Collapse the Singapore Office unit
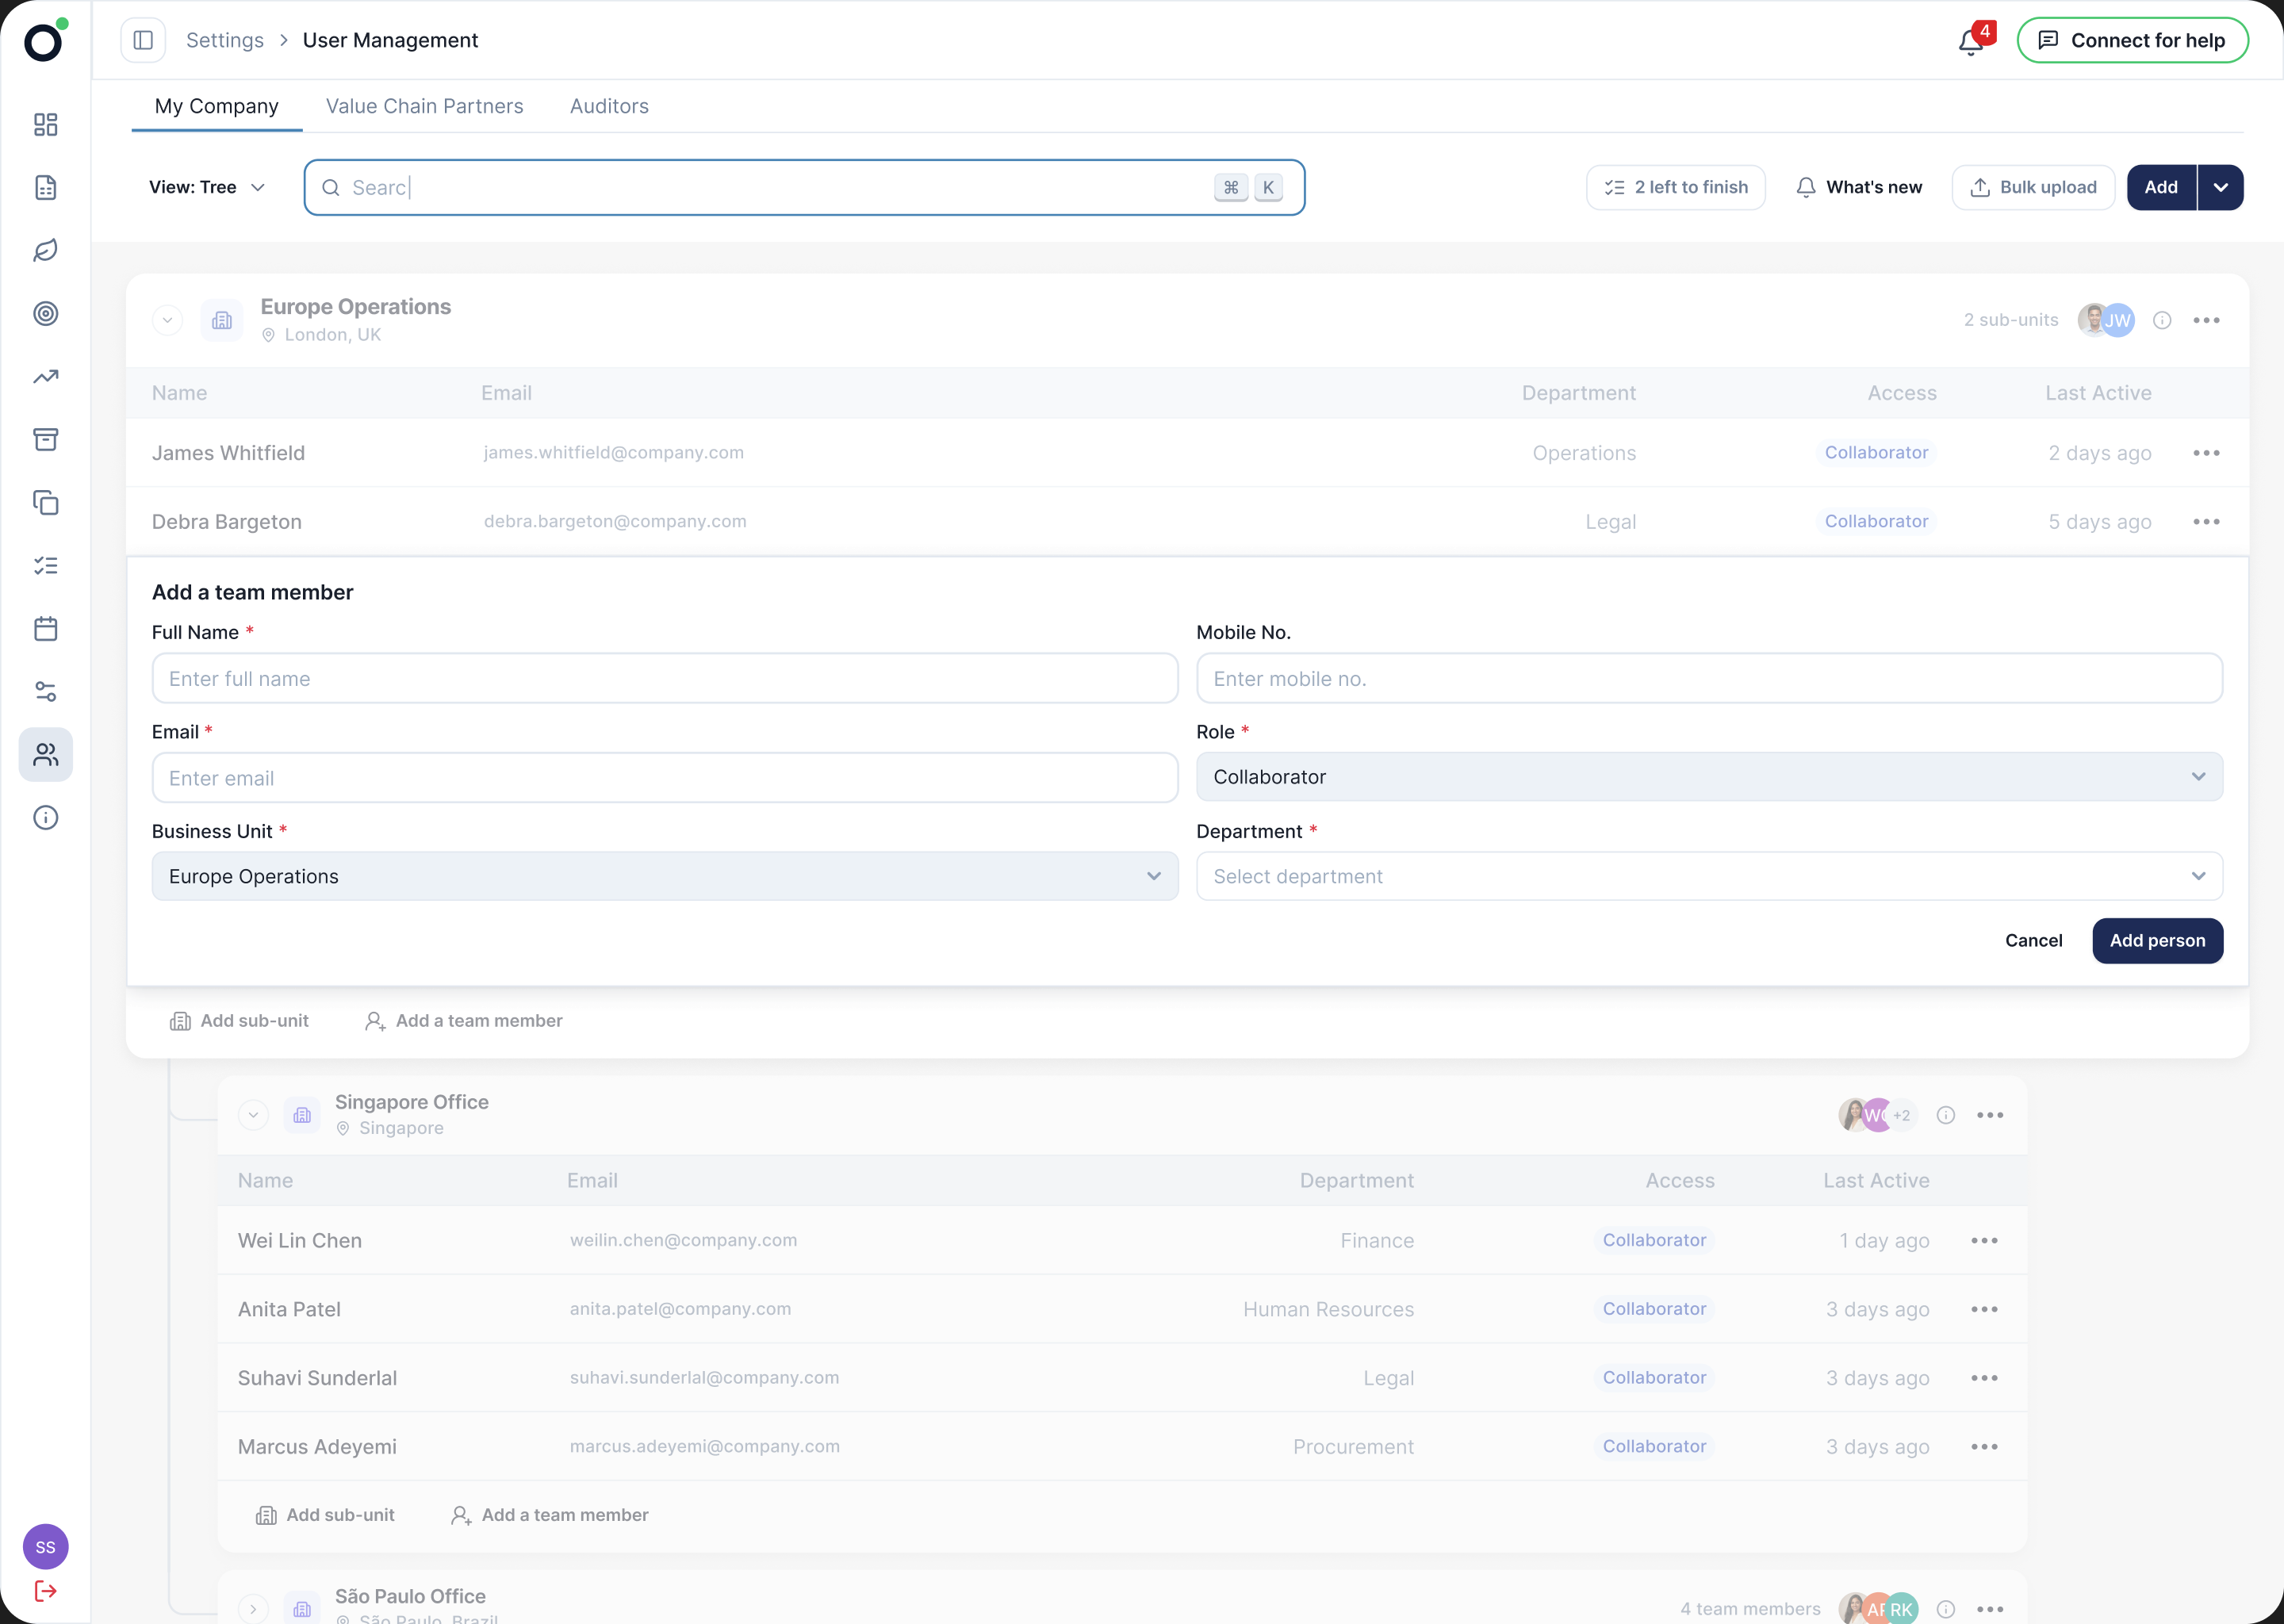The width and height of the screenshot is (2284, 1624). (253, 1115)
